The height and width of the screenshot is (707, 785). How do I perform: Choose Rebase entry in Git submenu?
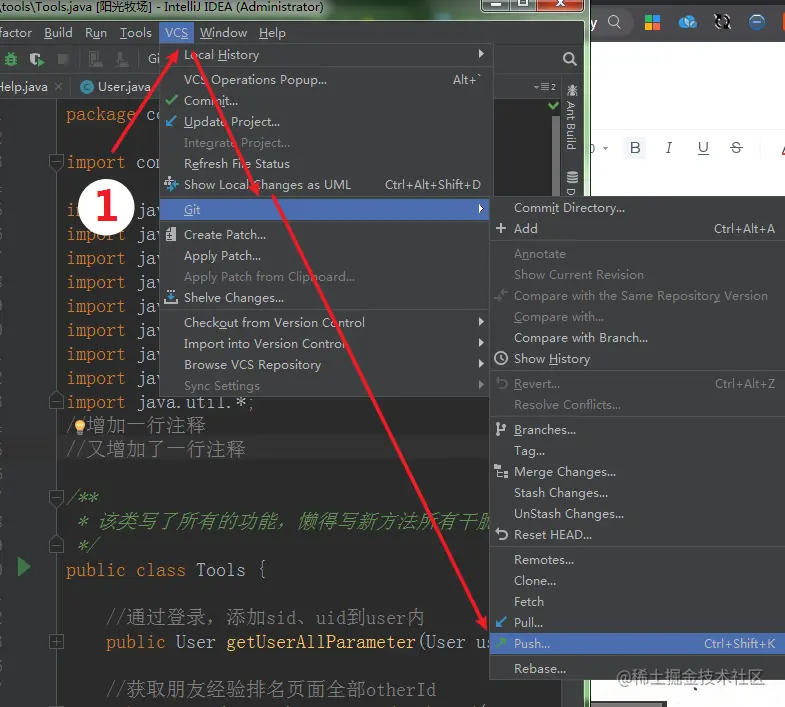pos(637,669)
